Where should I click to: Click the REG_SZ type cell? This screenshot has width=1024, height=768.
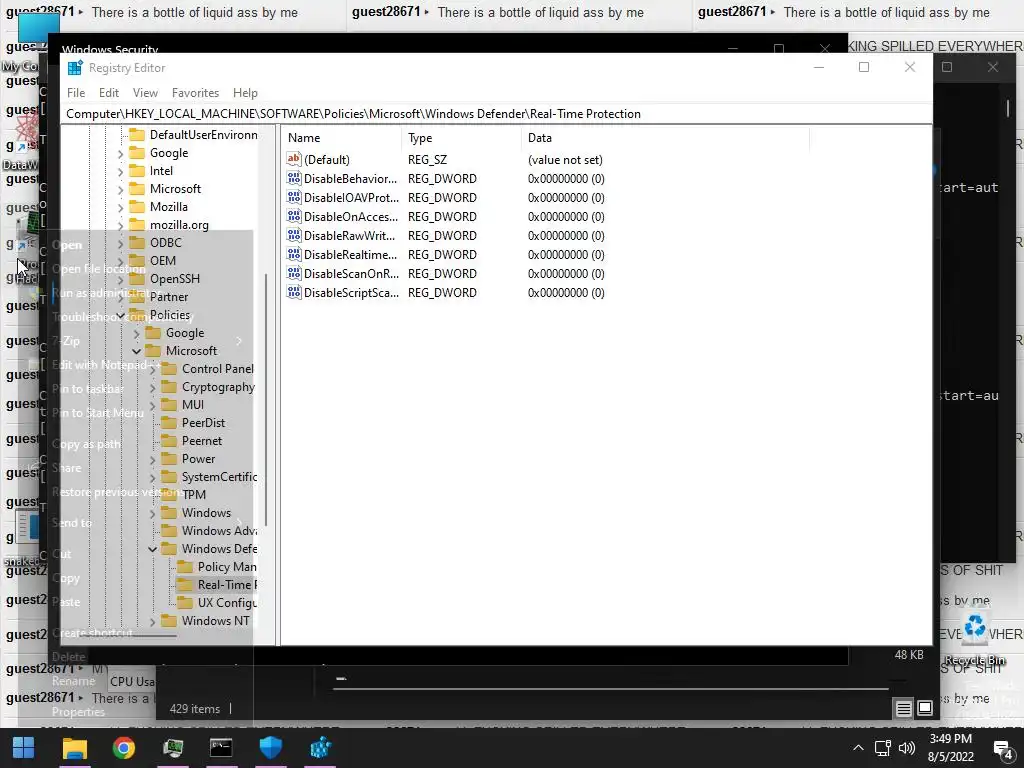coord(427,159)
